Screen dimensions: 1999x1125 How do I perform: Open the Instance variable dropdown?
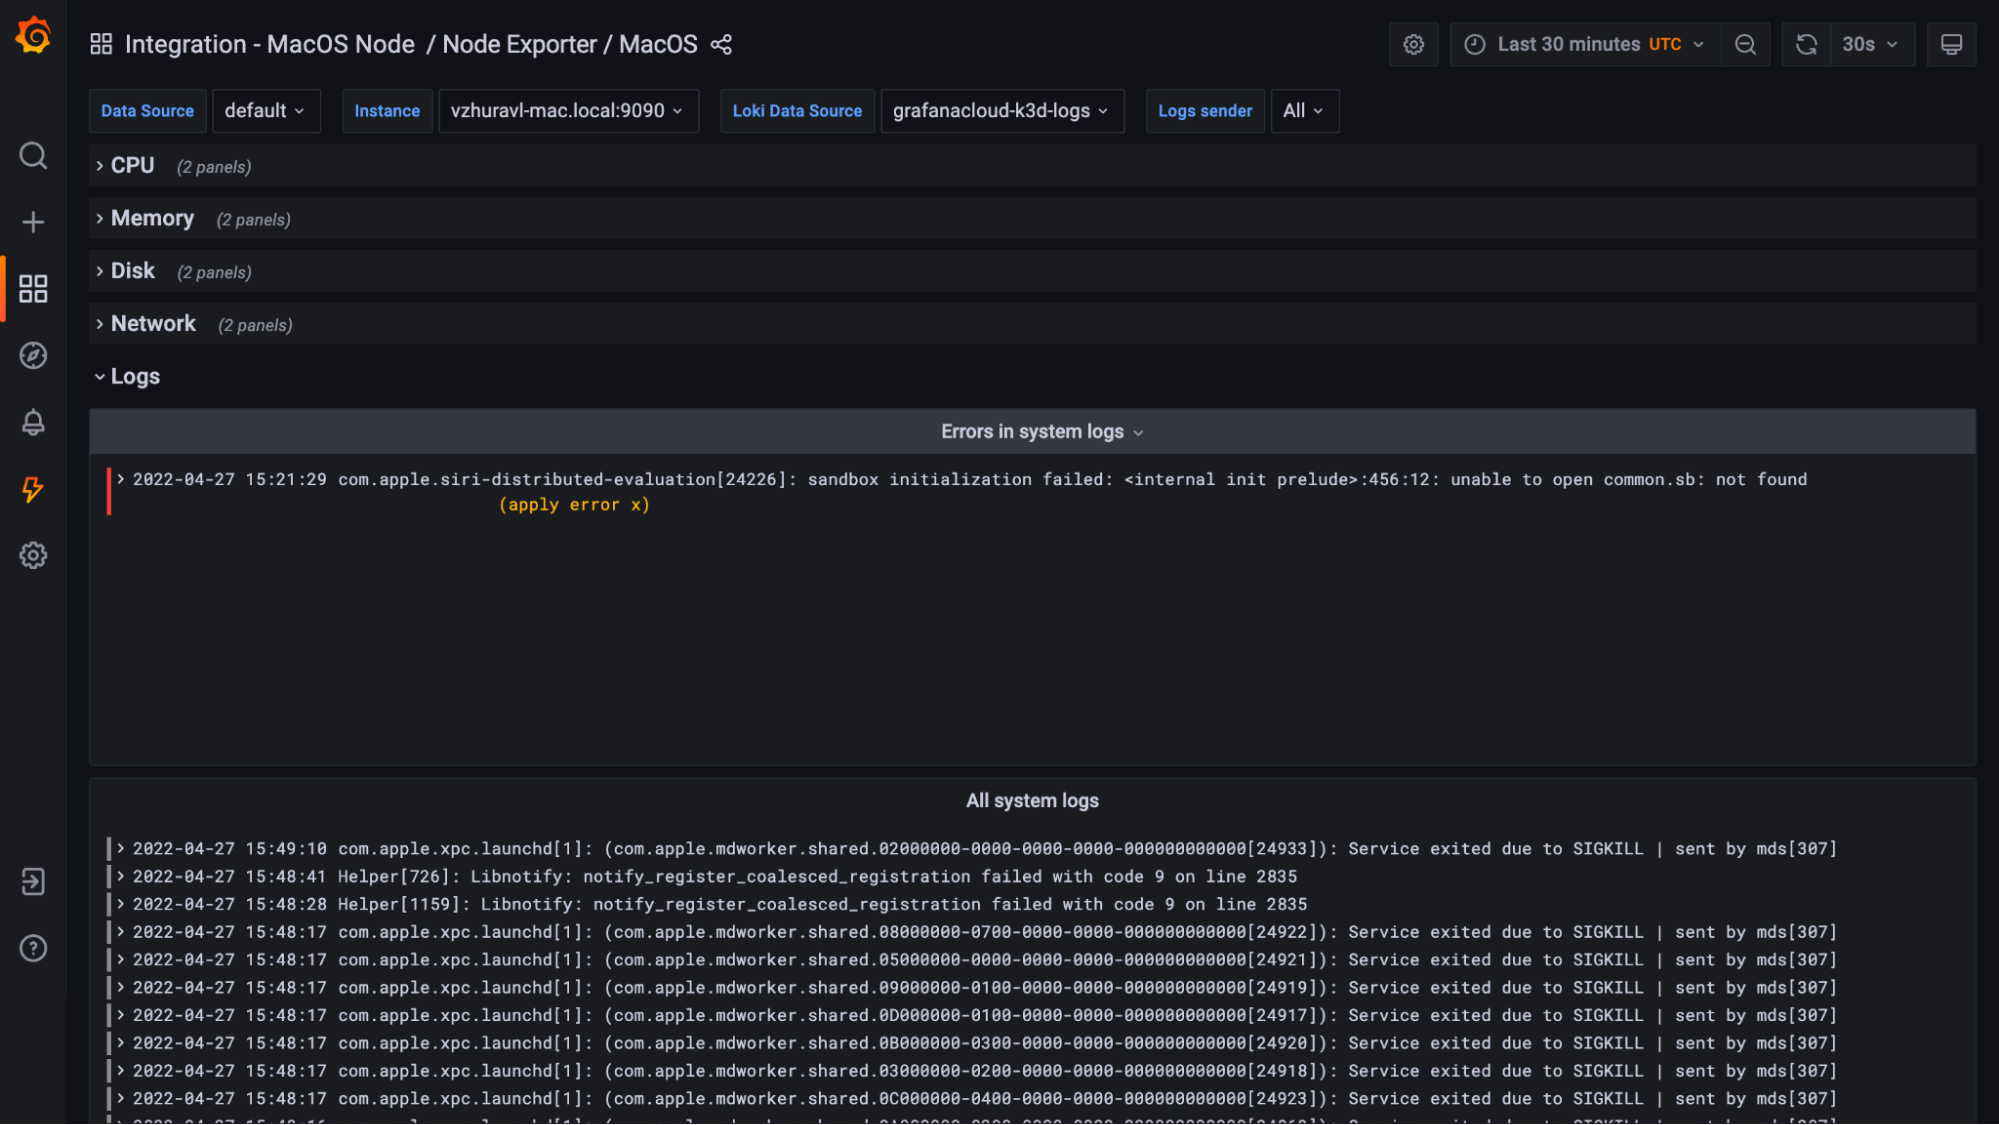click(x=567, y=111)
